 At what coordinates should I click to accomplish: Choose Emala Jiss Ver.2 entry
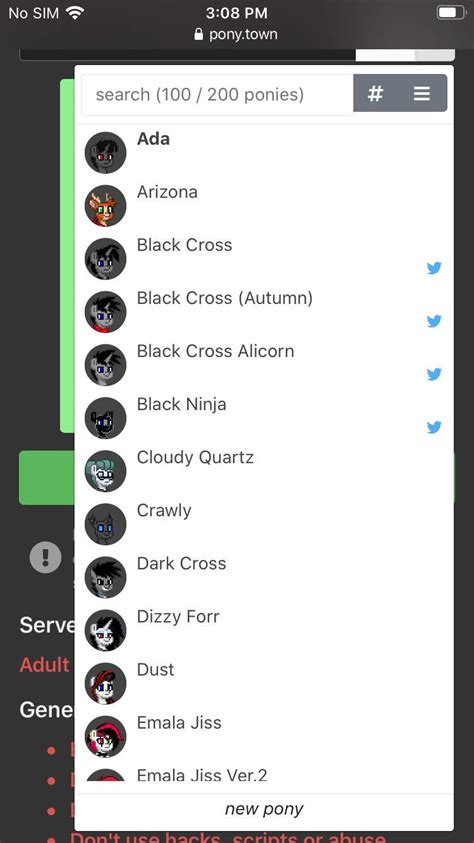264,777
